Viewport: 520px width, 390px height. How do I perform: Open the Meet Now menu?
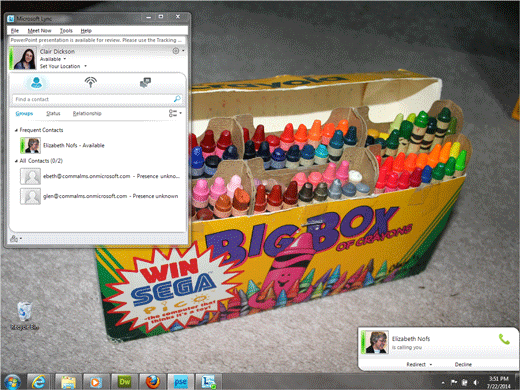pos(39,31)
